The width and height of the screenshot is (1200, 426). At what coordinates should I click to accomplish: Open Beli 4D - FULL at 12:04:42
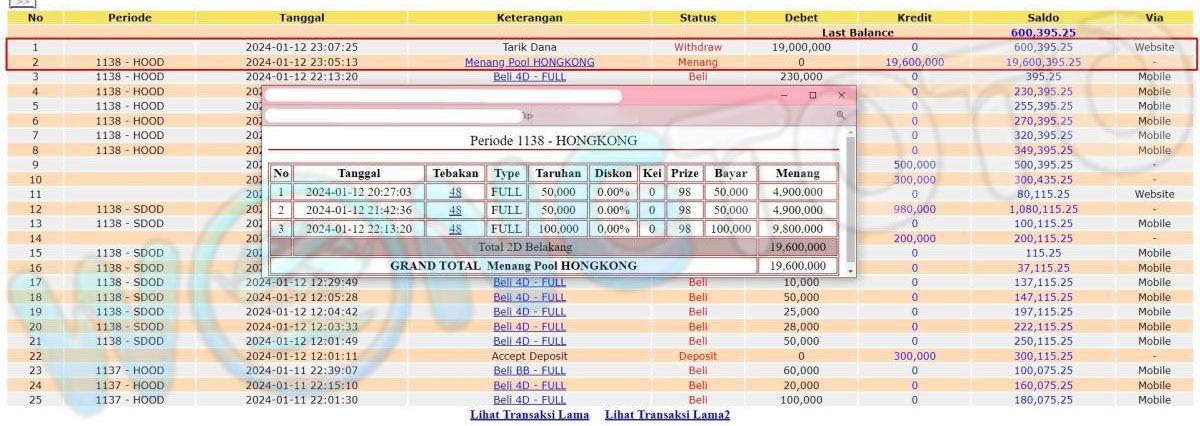click(529, 312)
